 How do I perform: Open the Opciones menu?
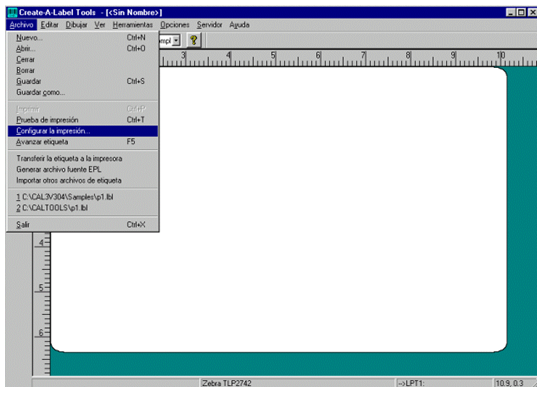click(175, 25)
